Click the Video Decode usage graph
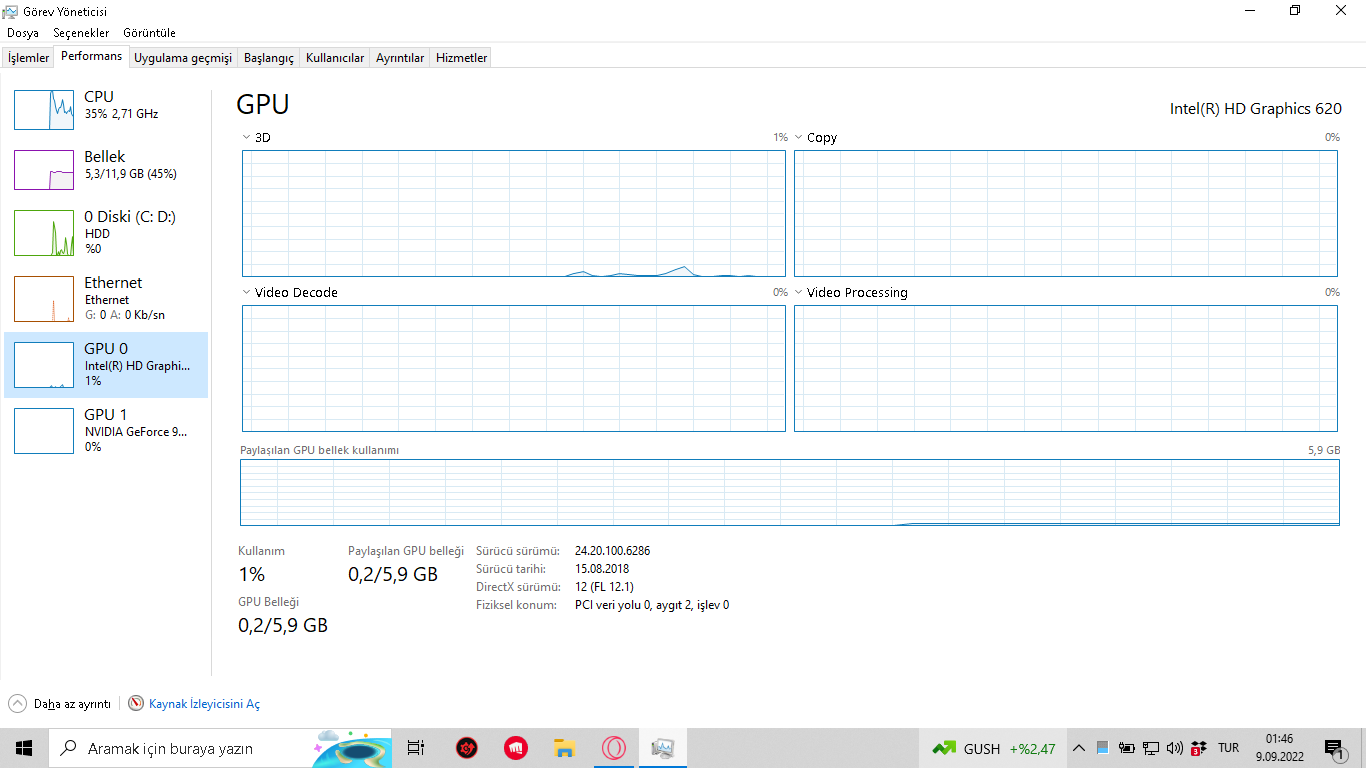 [x=514, y=368]
